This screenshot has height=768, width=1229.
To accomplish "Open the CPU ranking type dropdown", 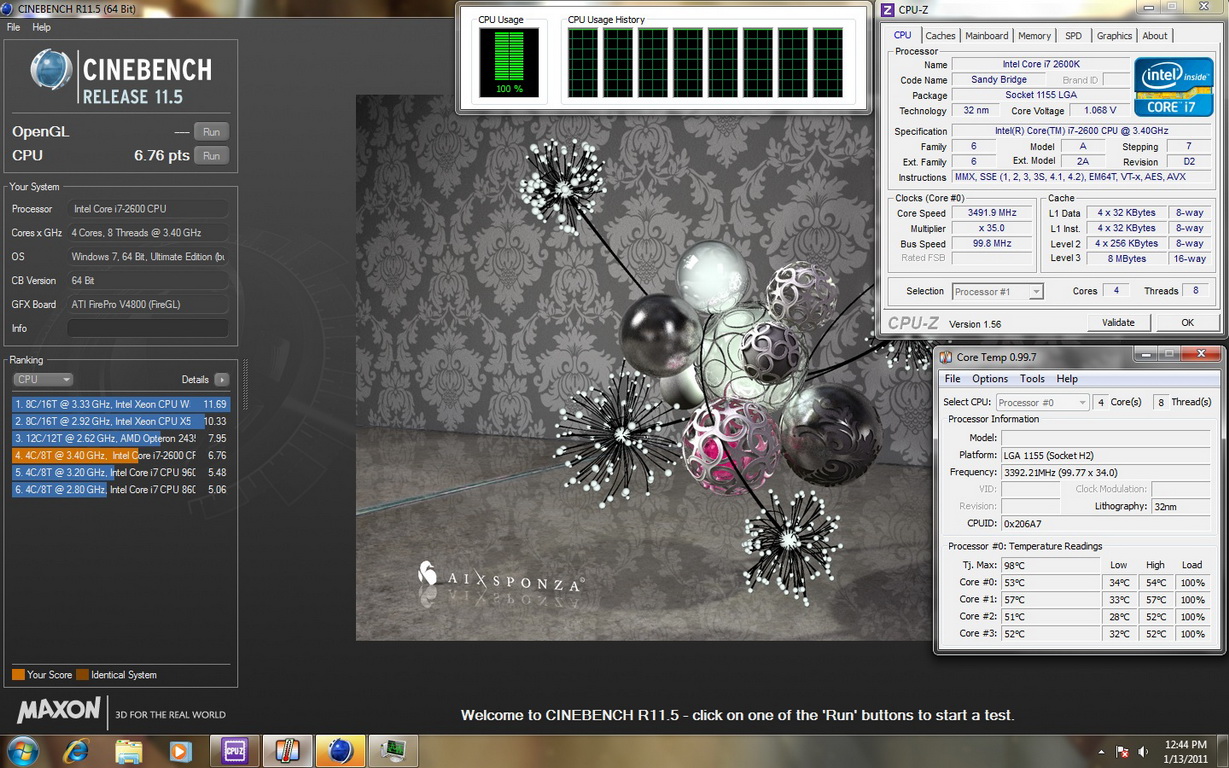I will pyautogui.click(x=43, y=380).
